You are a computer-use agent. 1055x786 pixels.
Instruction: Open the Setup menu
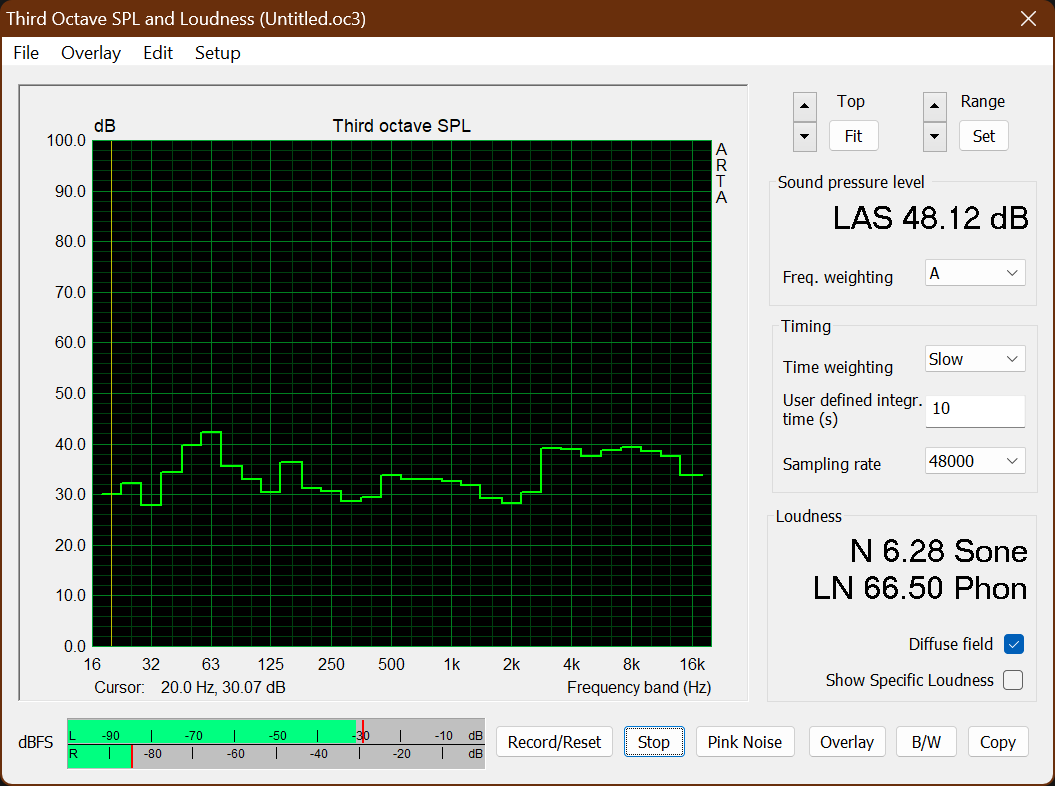click(x=217, y=52)
